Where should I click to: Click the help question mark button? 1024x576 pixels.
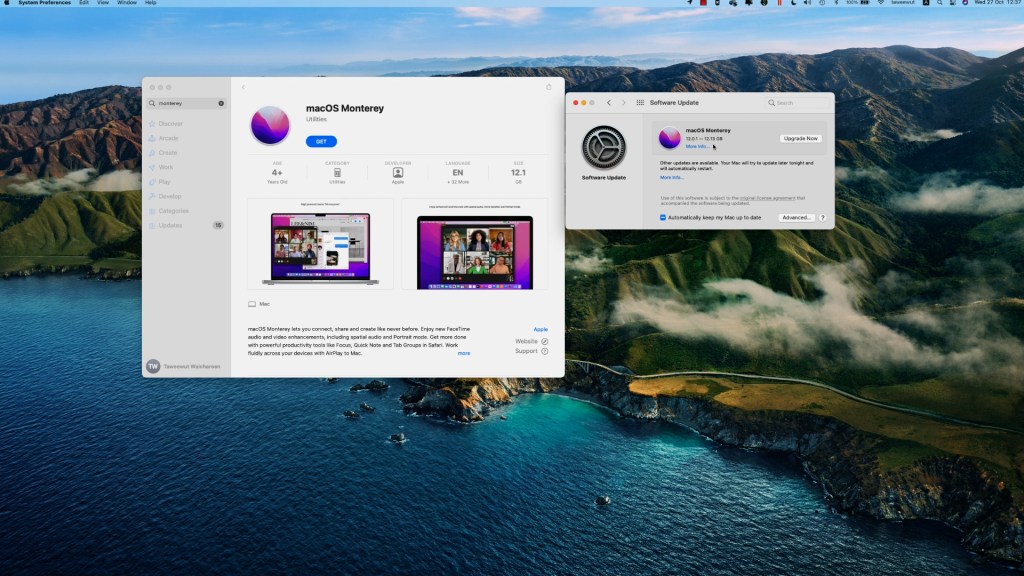(x=823, y=217)
